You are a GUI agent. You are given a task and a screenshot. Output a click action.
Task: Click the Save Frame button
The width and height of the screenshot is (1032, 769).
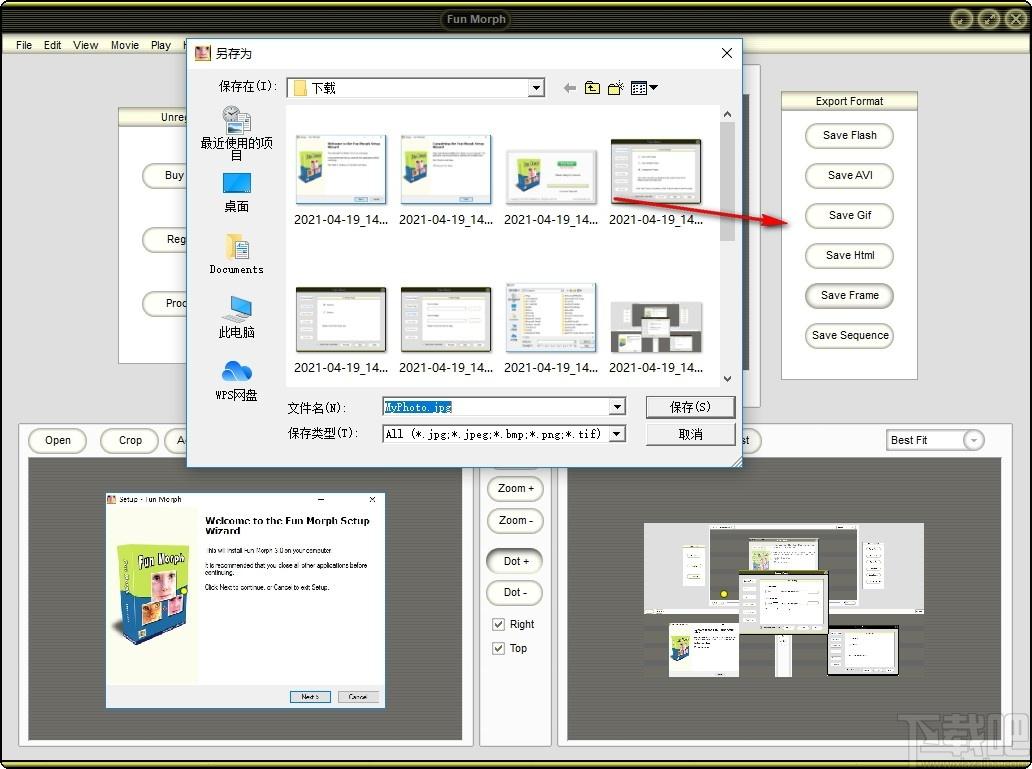pyautogui.click(x=850, y=296)
